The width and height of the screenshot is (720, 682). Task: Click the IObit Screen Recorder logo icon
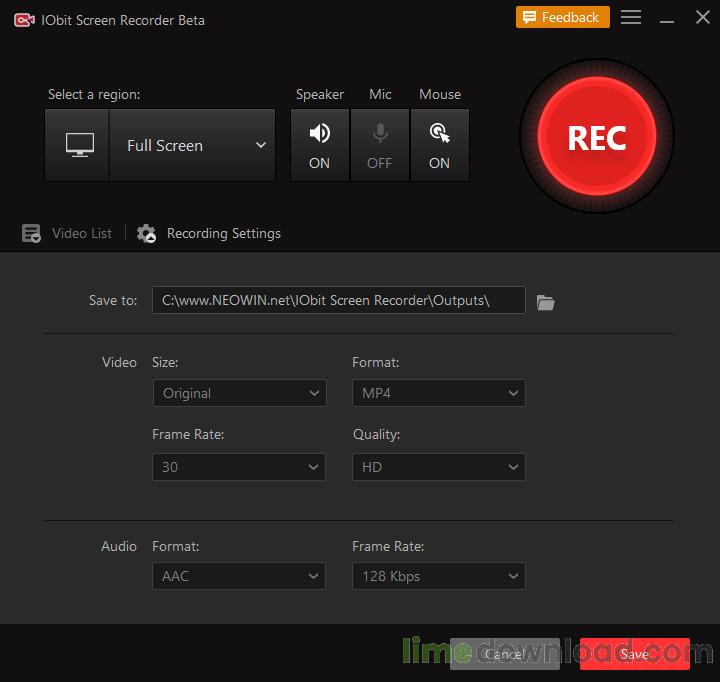point(24,20)
